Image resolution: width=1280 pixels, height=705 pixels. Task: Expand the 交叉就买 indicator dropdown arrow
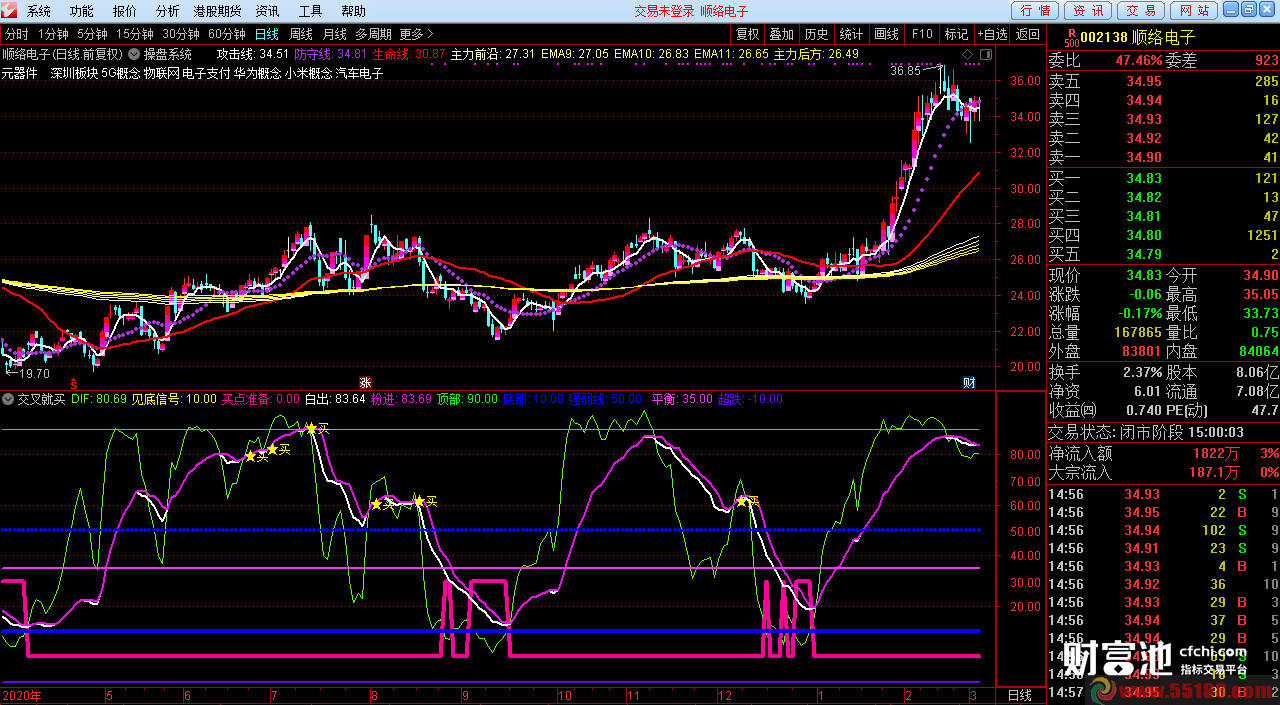(x=9, y=399)
